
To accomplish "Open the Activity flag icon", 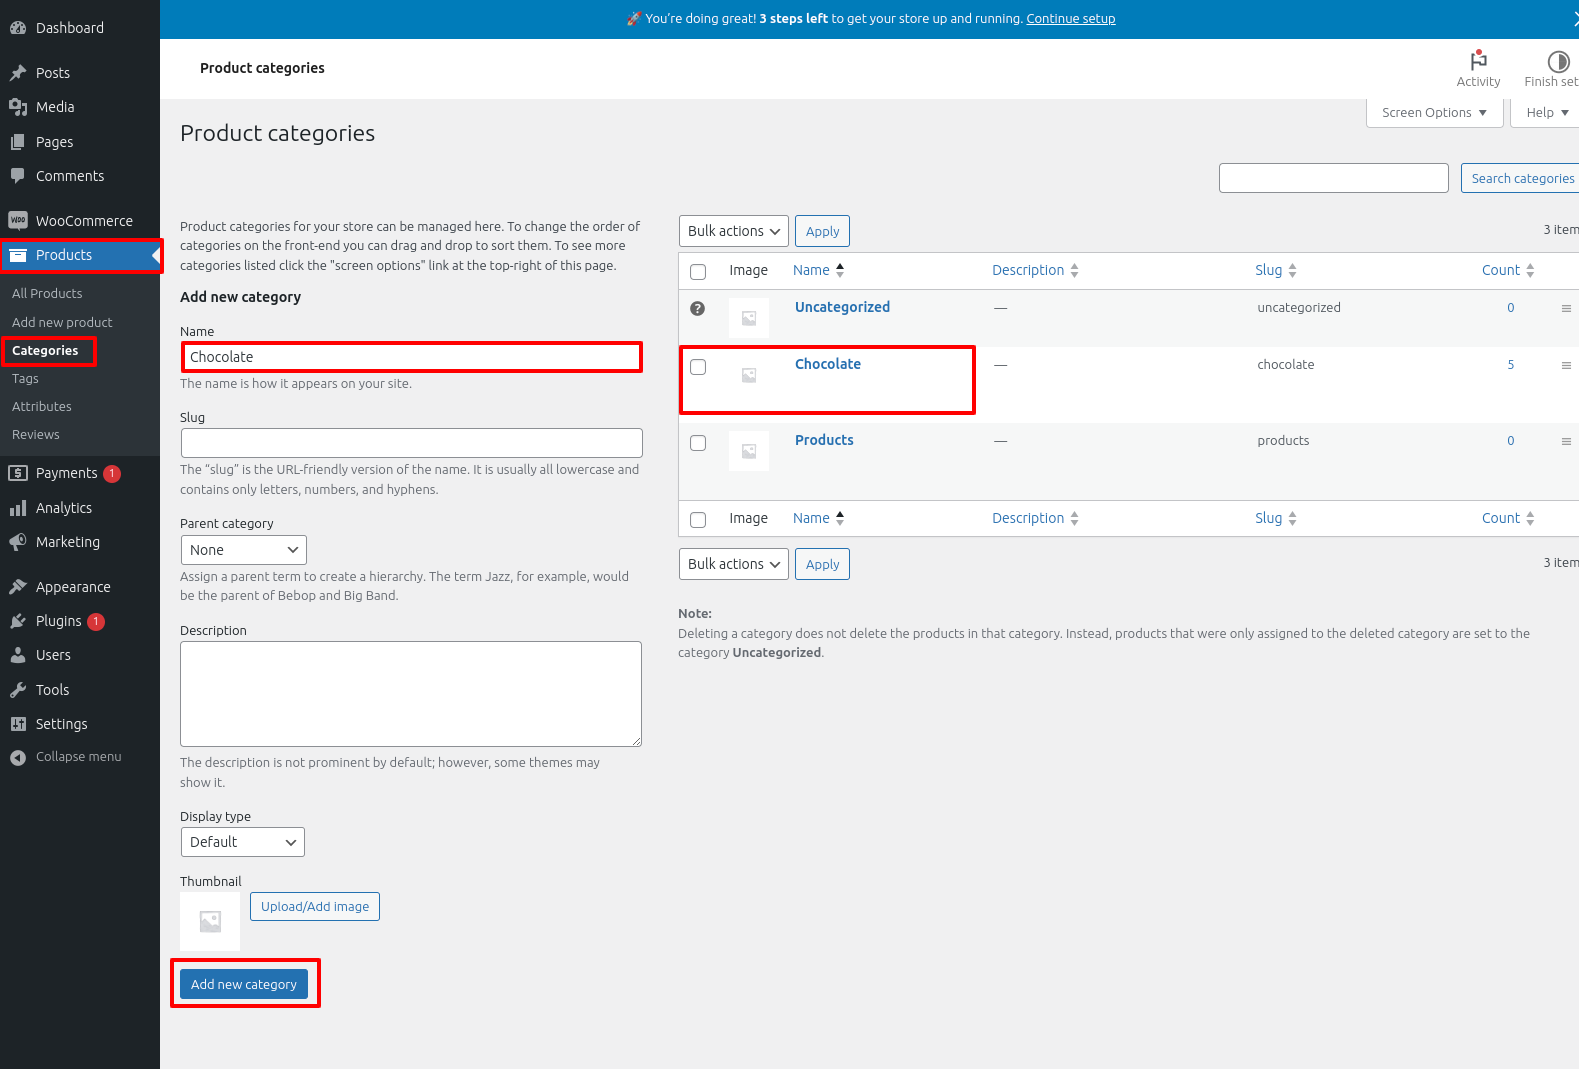I will click(x=1478, y=61).
